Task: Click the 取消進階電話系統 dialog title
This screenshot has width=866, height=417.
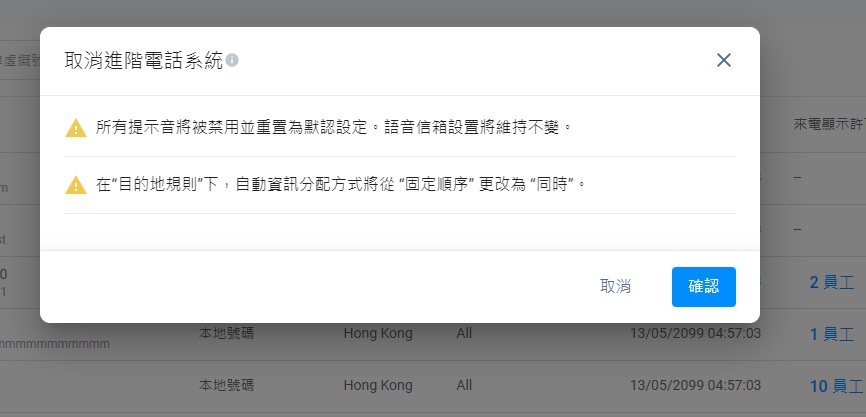Action: click(144, 60)
